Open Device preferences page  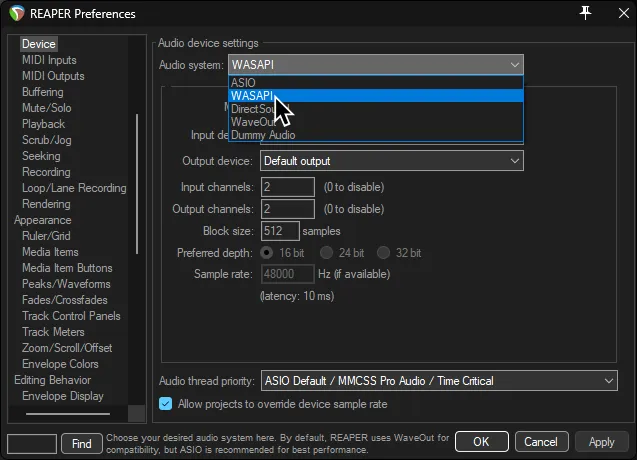(39, 44)
